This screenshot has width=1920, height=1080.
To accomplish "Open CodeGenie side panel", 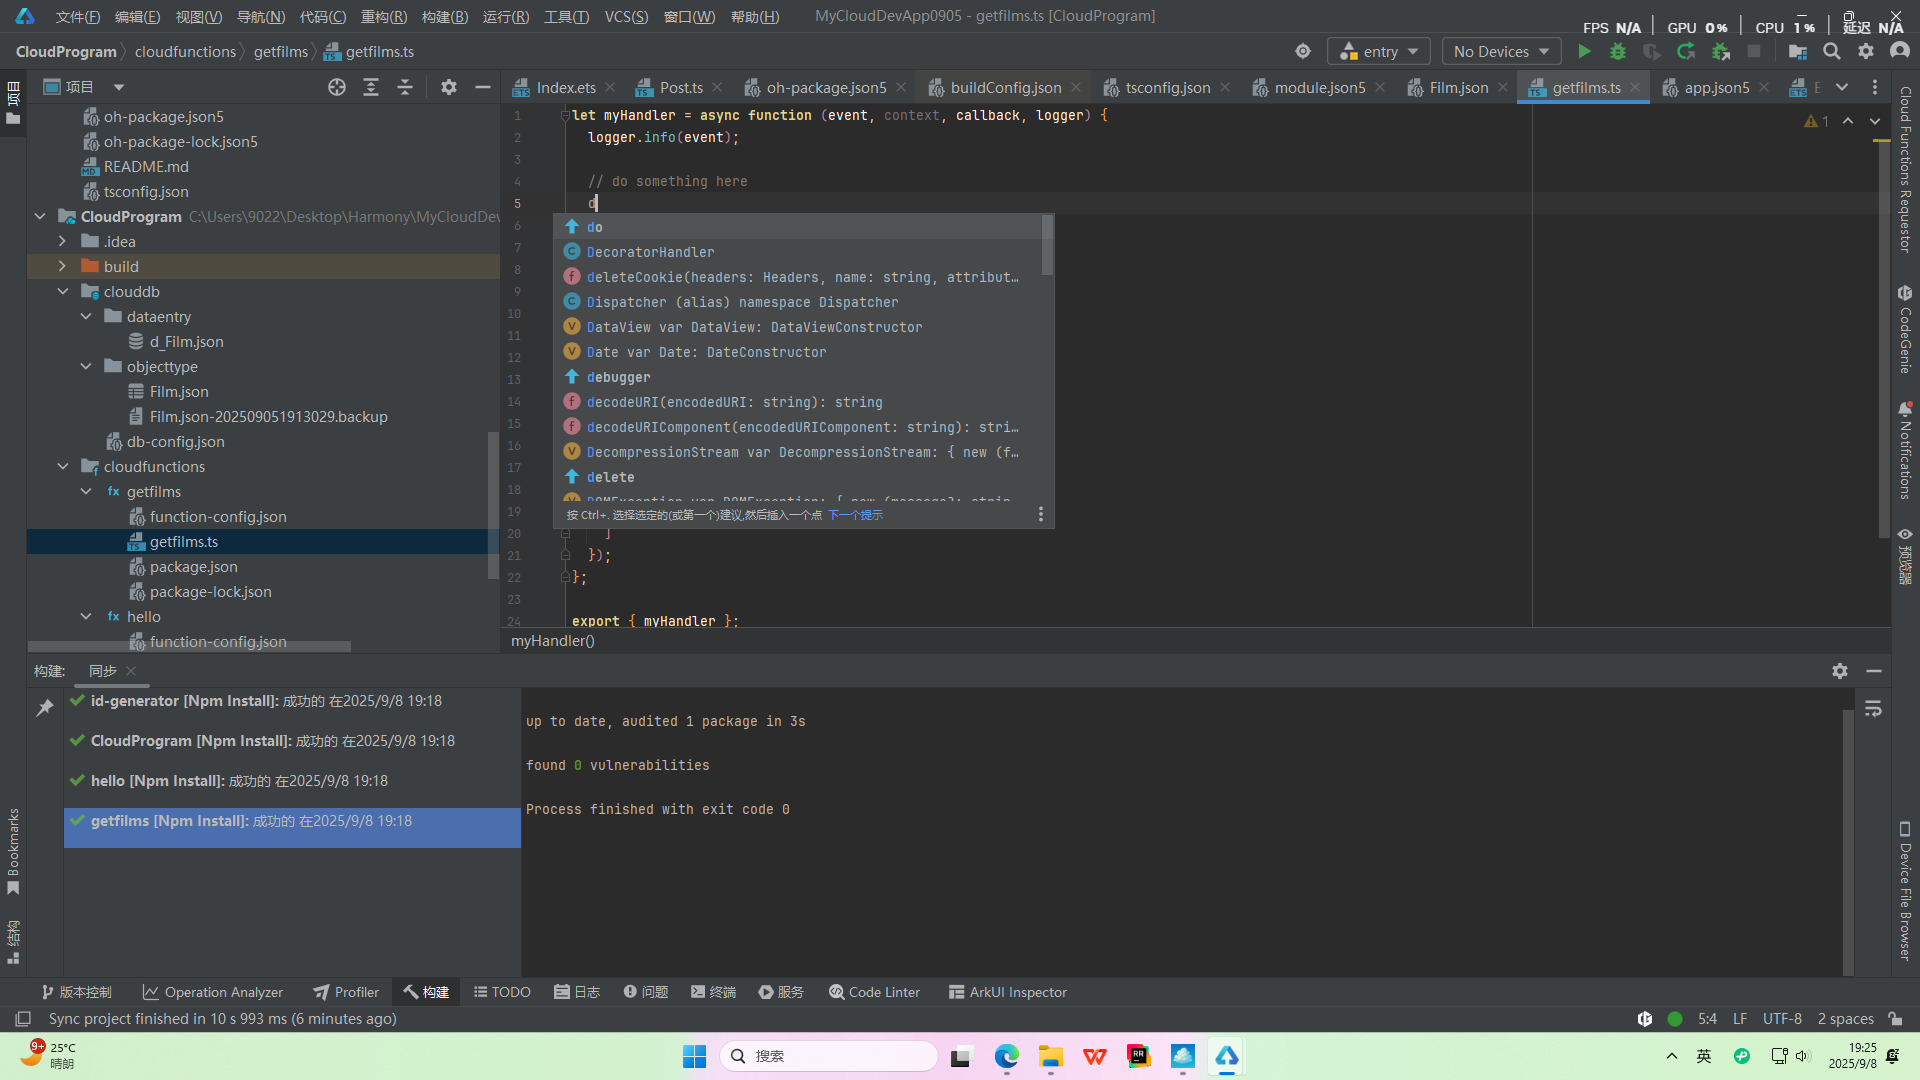I will [1905, 330].
